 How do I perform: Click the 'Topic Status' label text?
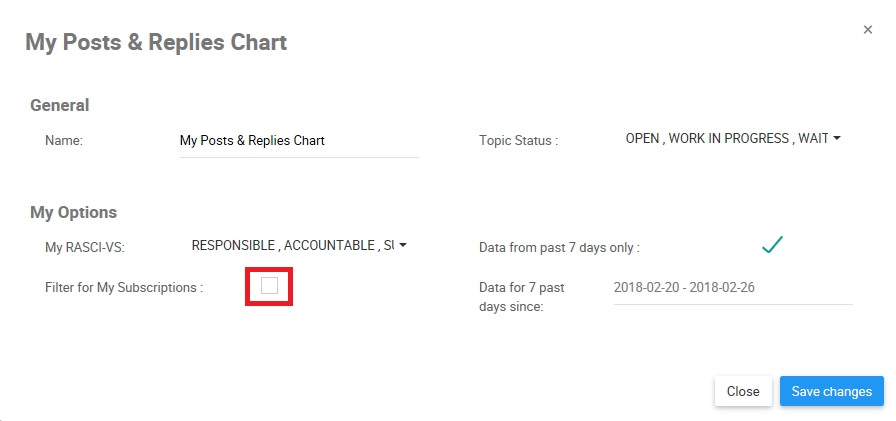tap(518, 141)
